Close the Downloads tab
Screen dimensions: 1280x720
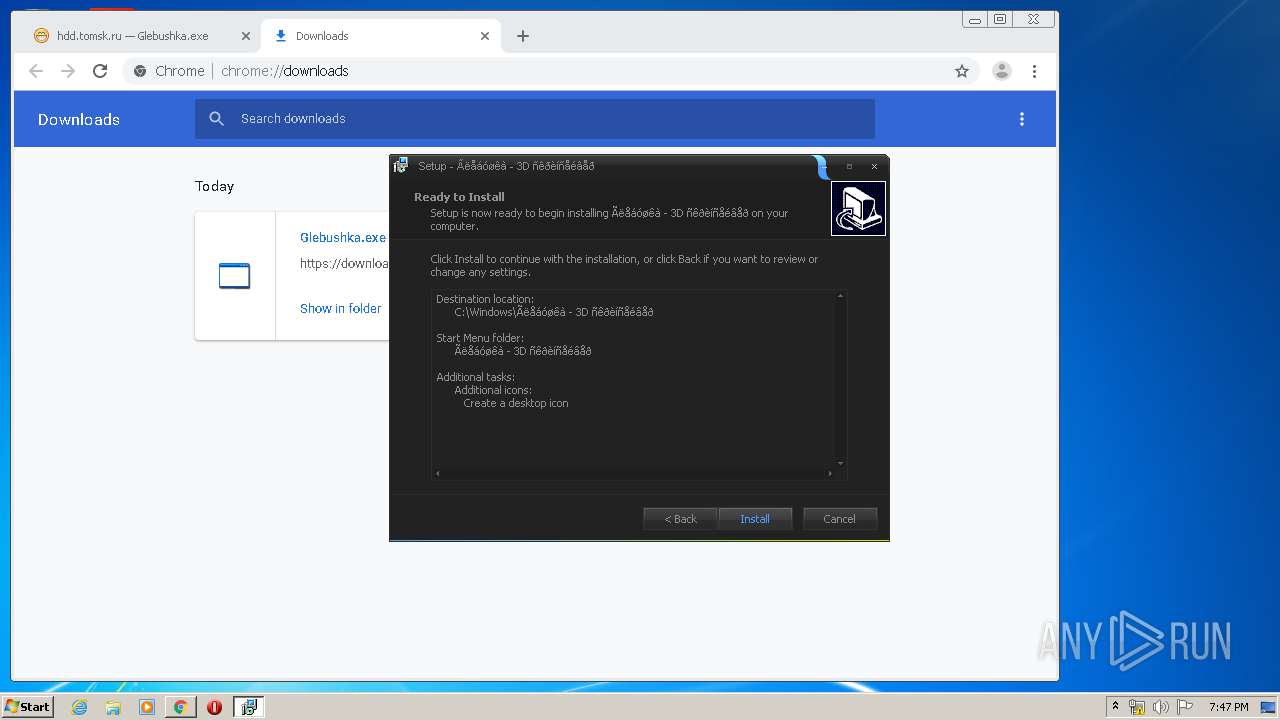click(485, 36)
